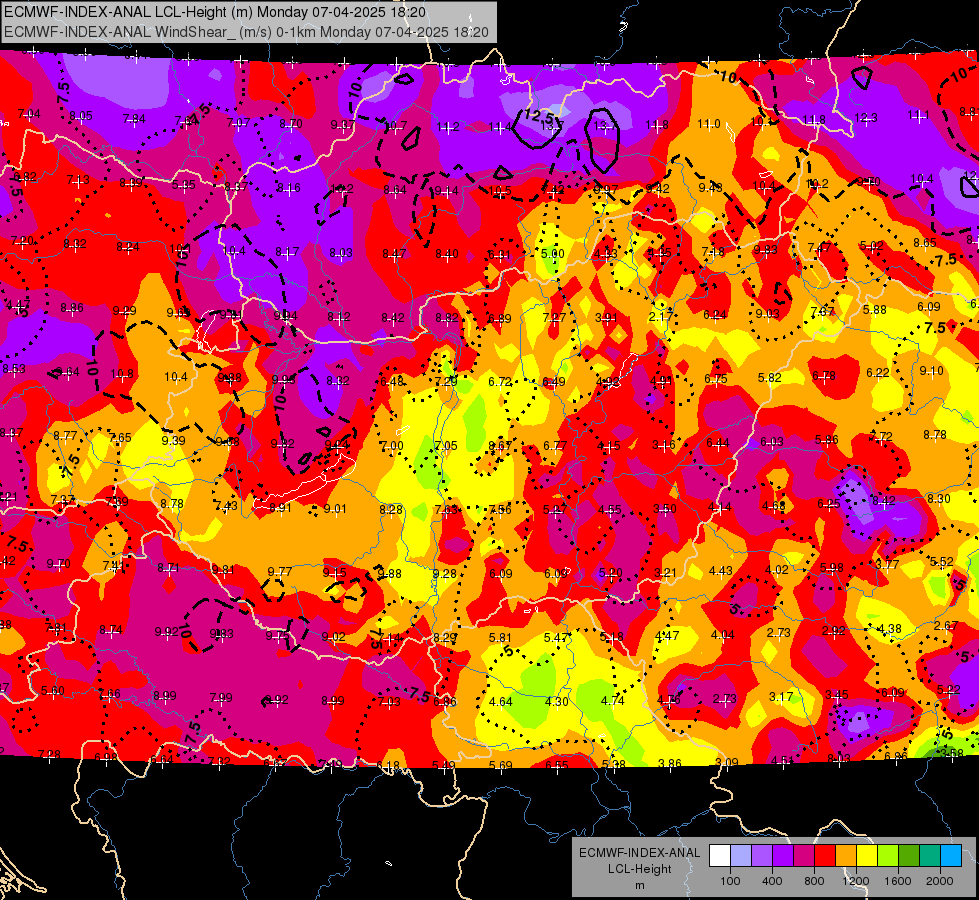Click the grid value '5.18'

tap(611, 636)
